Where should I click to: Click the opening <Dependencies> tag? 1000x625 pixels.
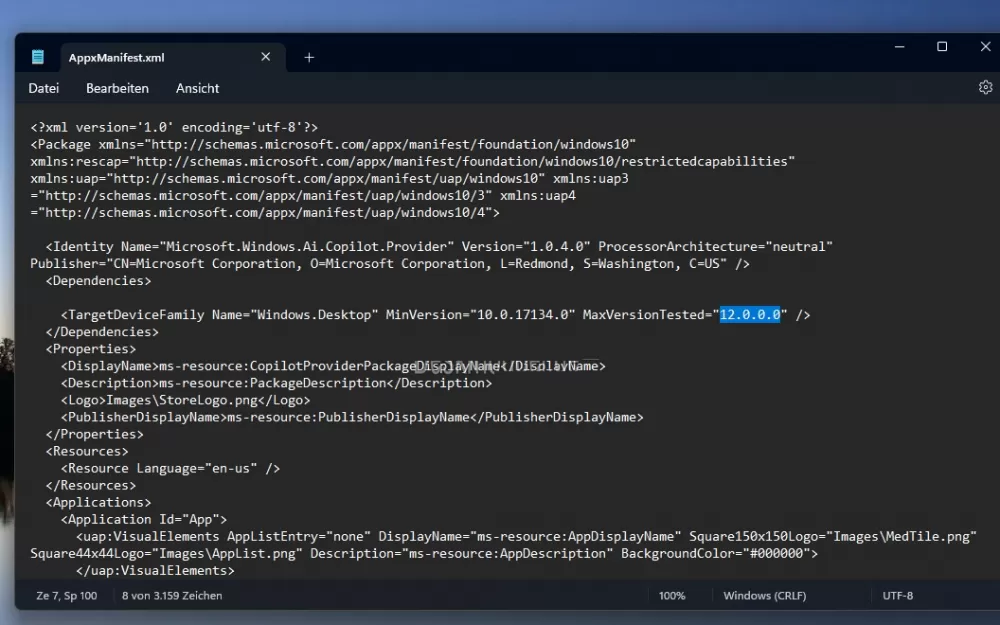point(98,281)
